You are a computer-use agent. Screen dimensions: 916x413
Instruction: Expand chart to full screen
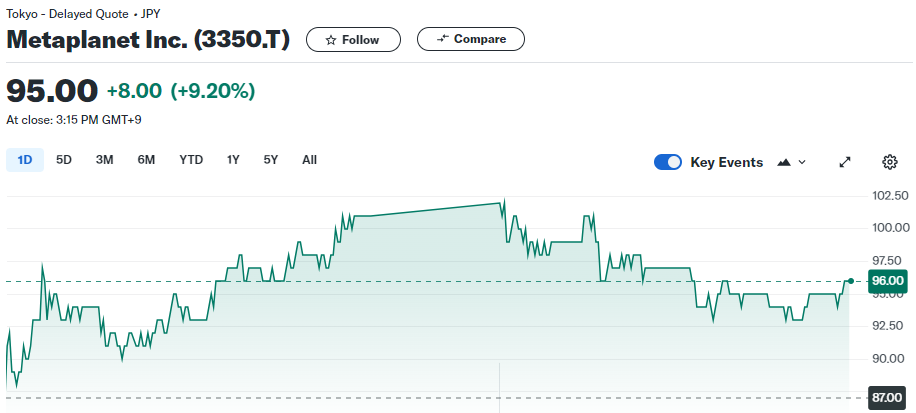click(845, 162)
